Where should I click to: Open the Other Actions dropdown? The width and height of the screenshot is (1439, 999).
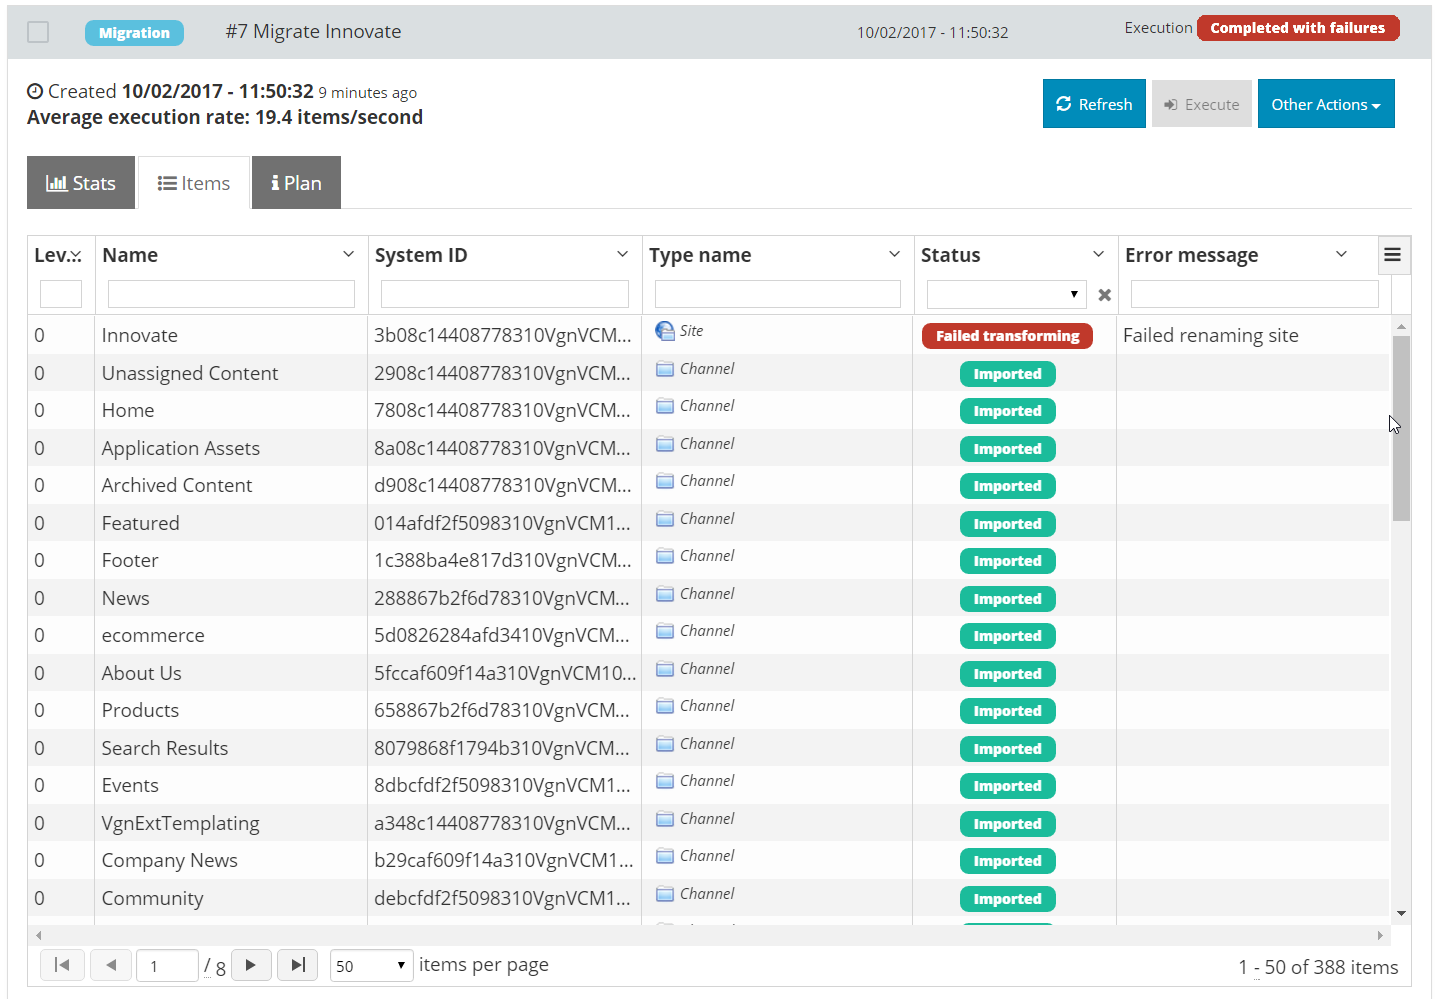tap(1326, 104)
